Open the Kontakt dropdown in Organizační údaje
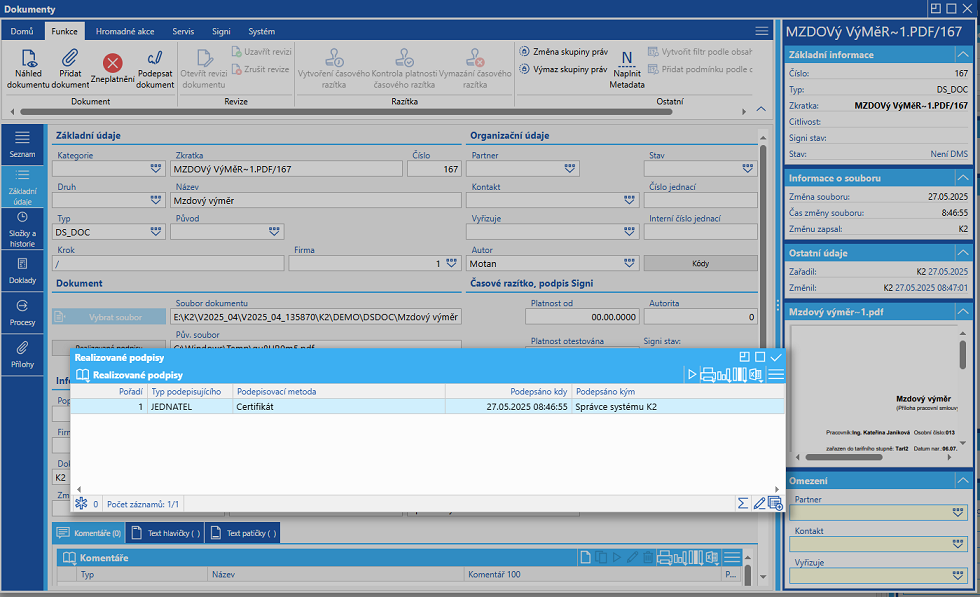 click(629, 200)
